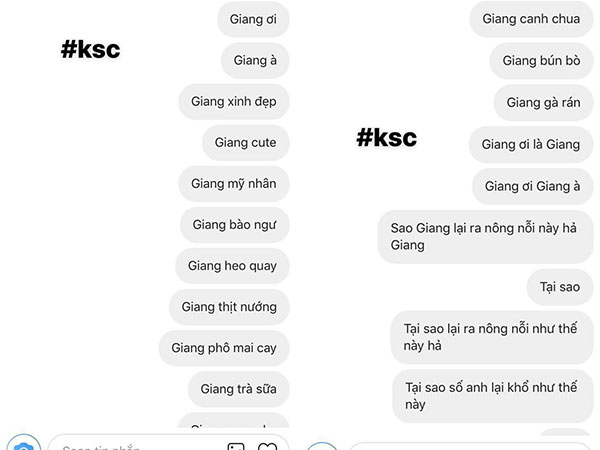The image size is (600, 450).
Task: Select the "Giang ơi" message bubble
Action: (253, 19)
